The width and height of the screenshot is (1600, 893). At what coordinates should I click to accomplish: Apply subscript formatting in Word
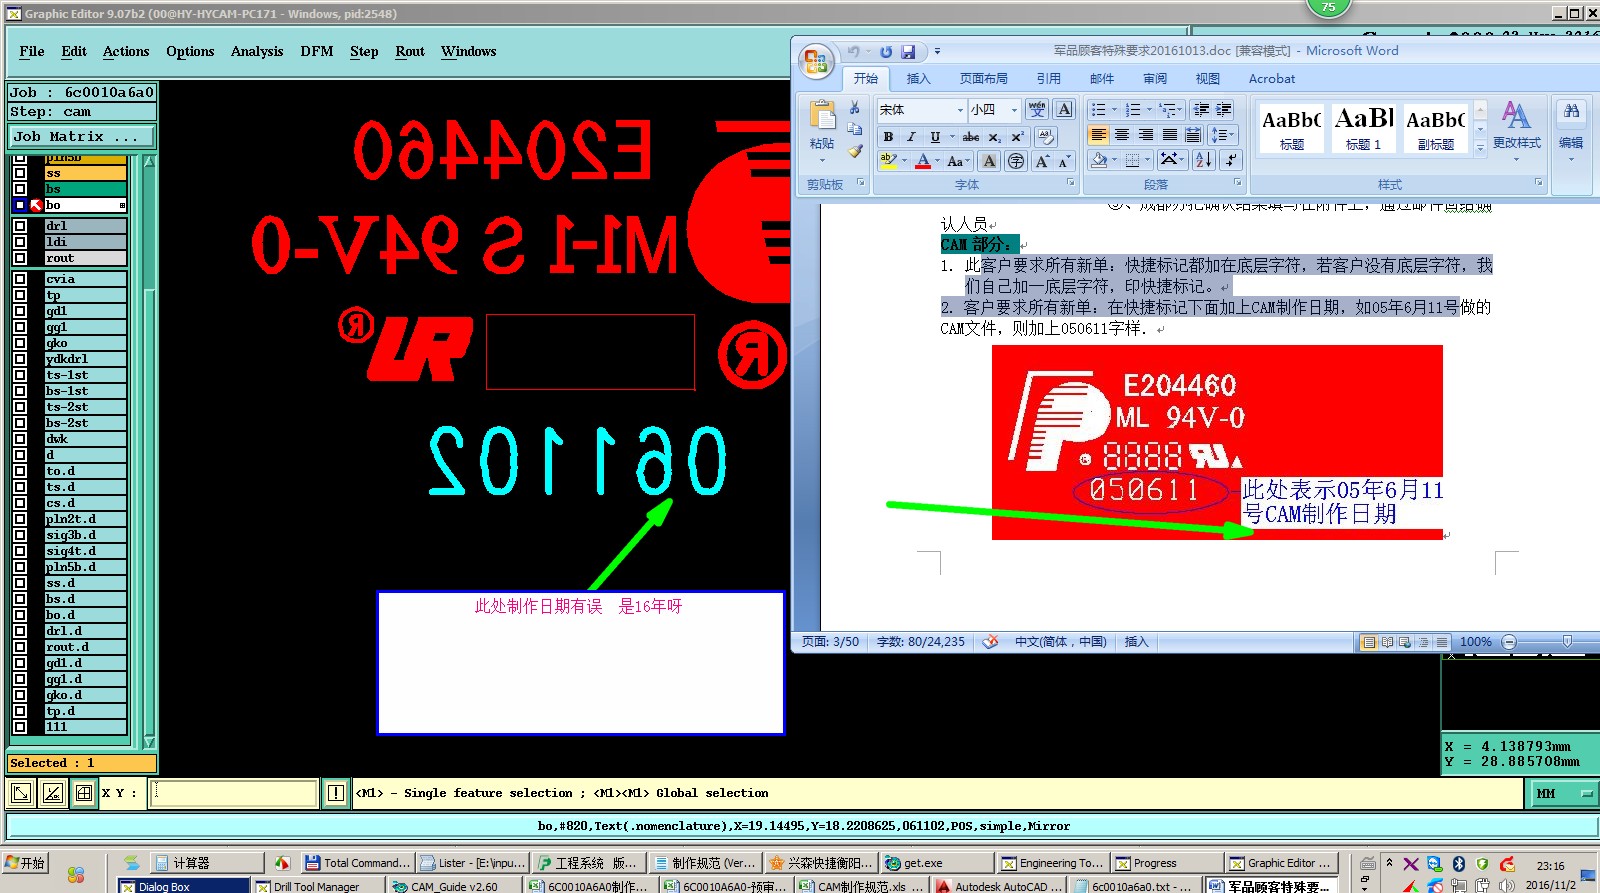[x=994, y=137]
